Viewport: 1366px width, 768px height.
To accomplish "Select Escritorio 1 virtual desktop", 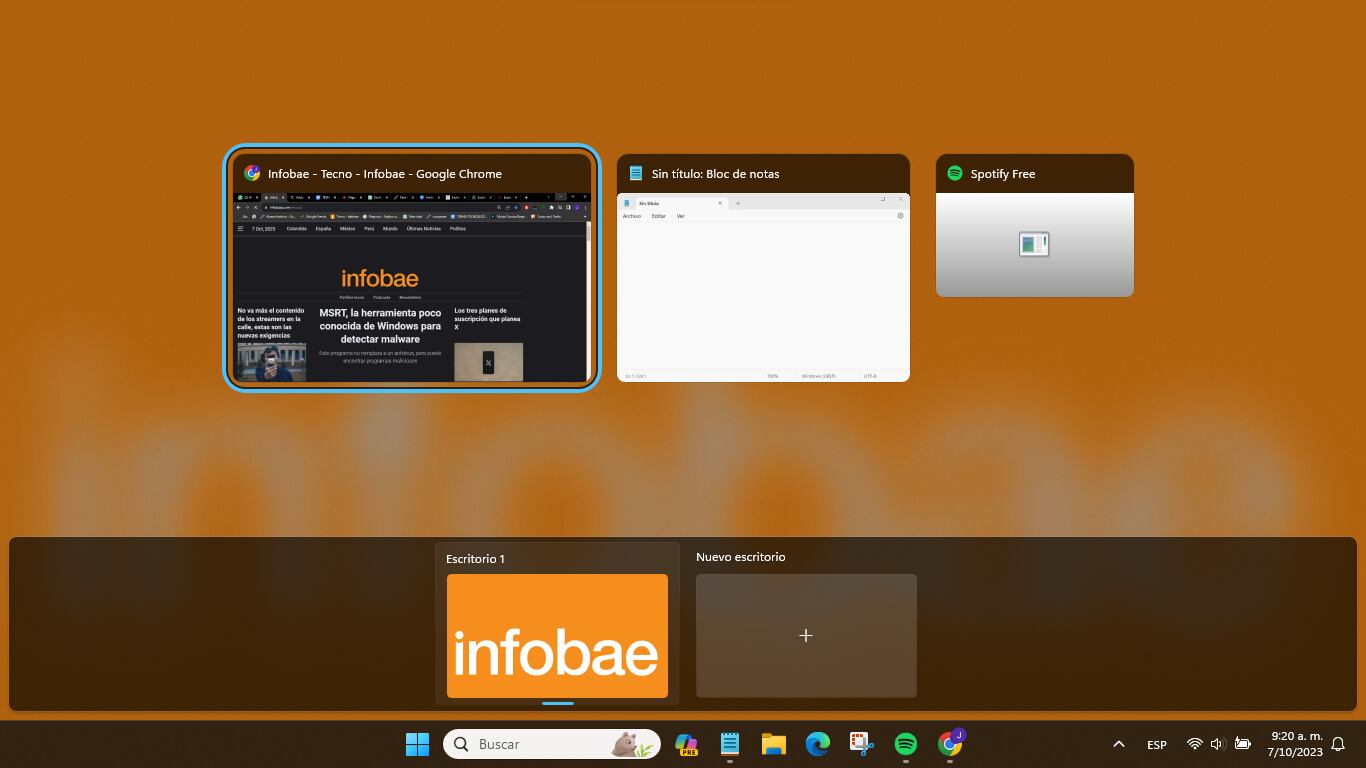I will pyautogui.click(x=557, y=635).
